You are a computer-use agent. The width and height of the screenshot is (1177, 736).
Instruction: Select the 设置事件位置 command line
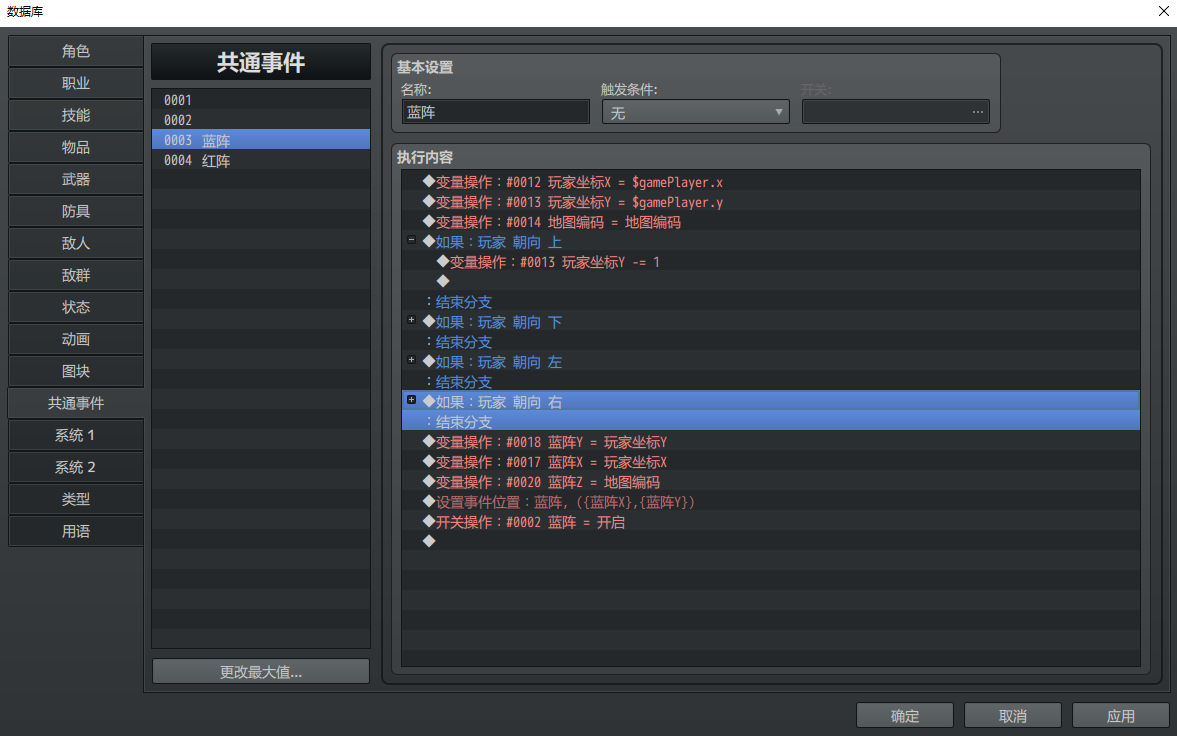click(771, 502)
